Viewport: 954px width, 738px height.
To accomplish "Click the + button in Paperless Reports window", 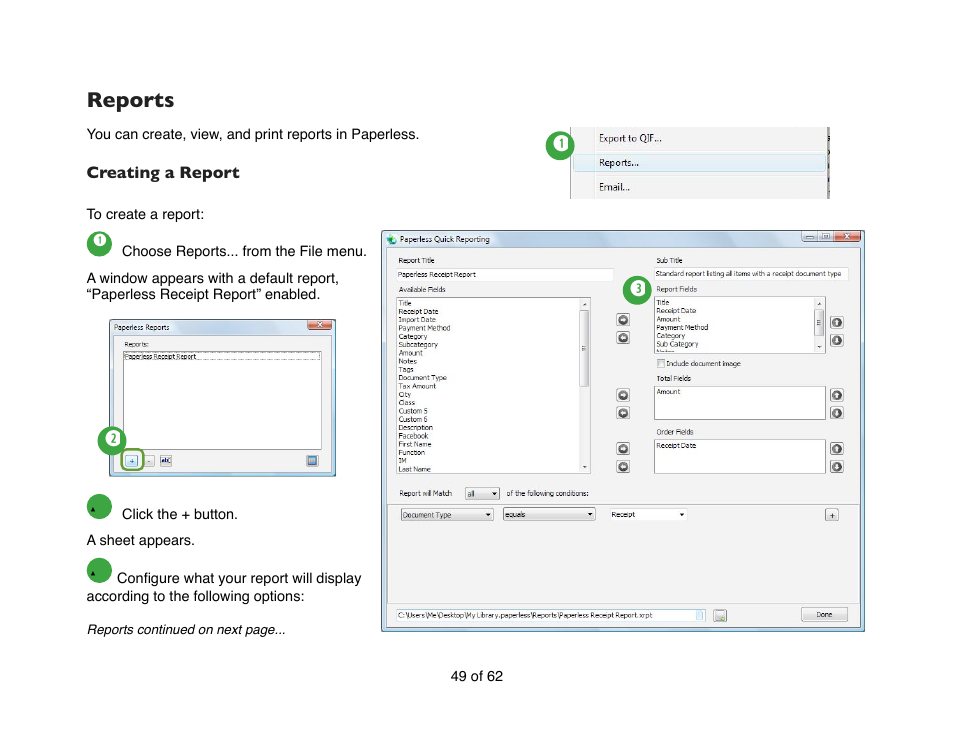I will coord(132,461).
